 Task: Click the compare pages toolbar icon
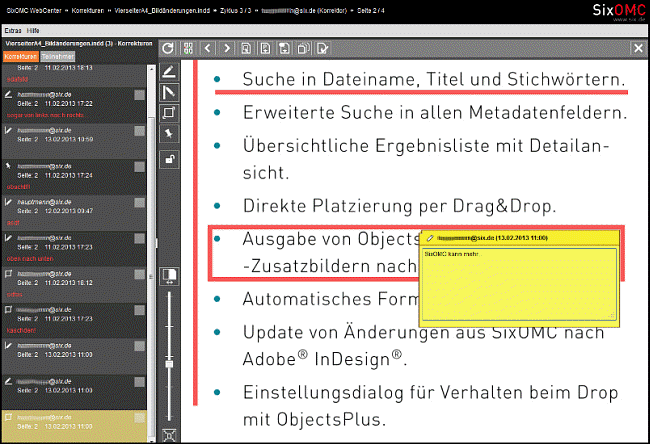pyautogui.click(x=303, y=49)
